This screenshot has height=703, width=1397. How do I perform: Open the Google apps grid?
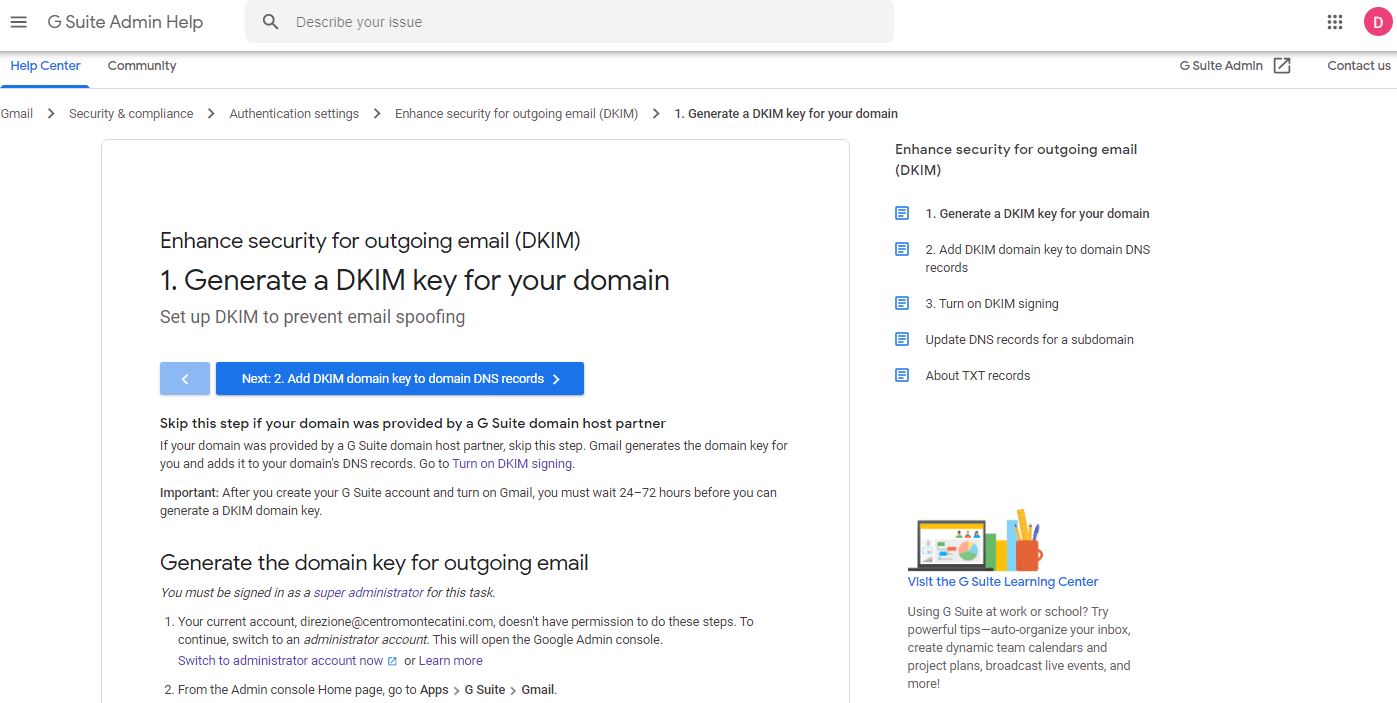click(x=1335, y=22)
